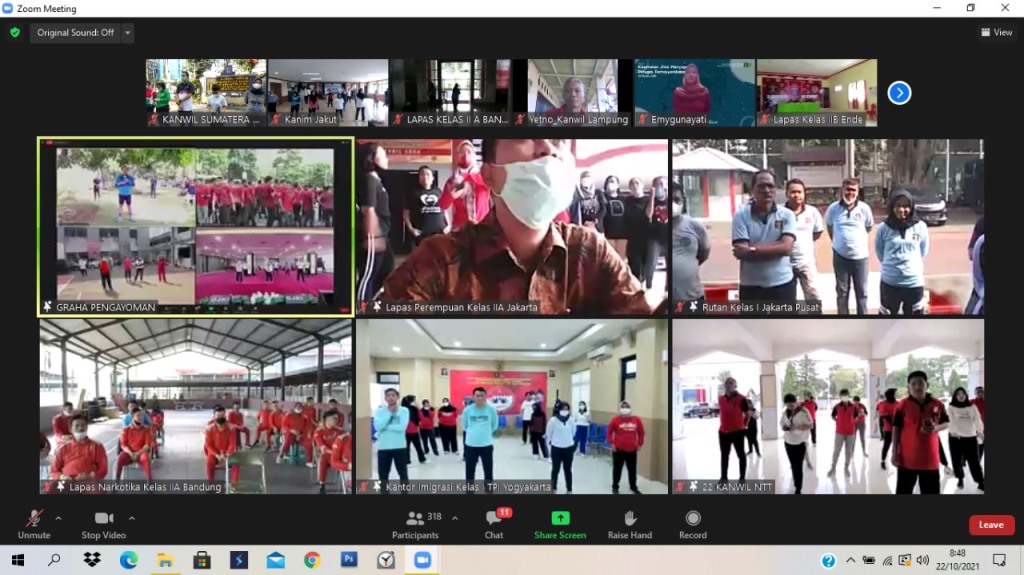Toggle Original Sound setting

point(75,33)
